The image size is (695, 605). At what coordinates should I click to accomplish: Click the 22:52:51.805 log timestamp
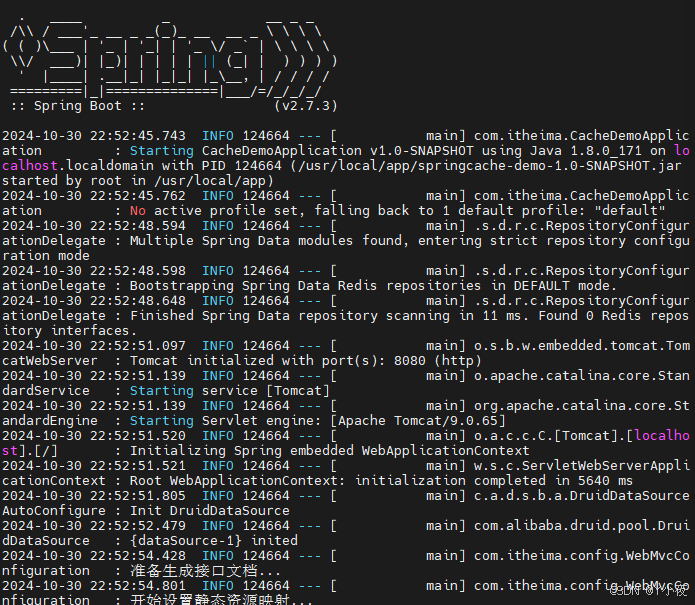pyautogui.click(x=138, y=496)
